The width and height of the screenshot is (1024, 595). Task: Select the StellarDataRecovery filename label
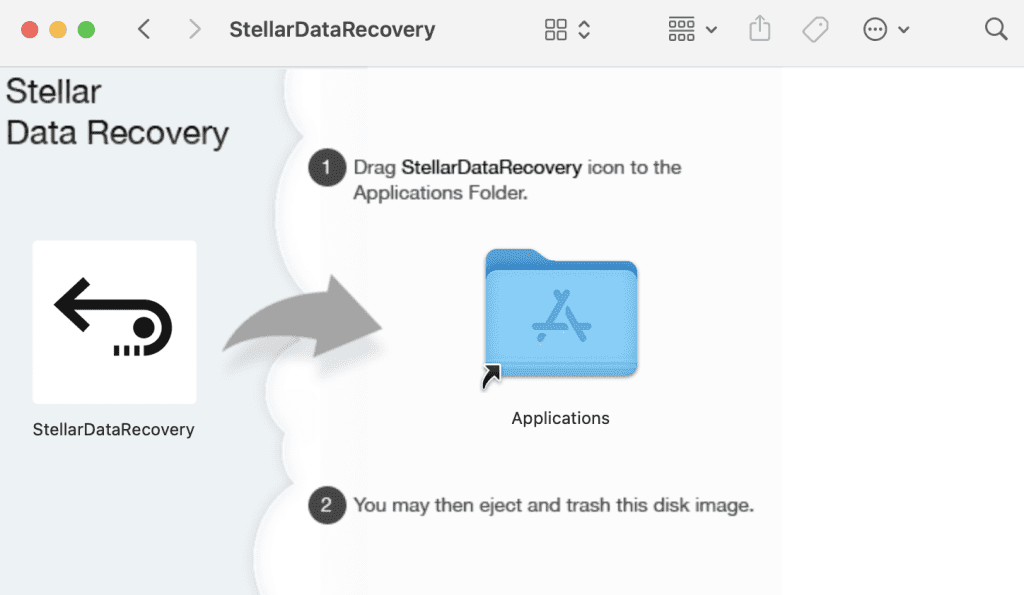click(x=114, y=429)
